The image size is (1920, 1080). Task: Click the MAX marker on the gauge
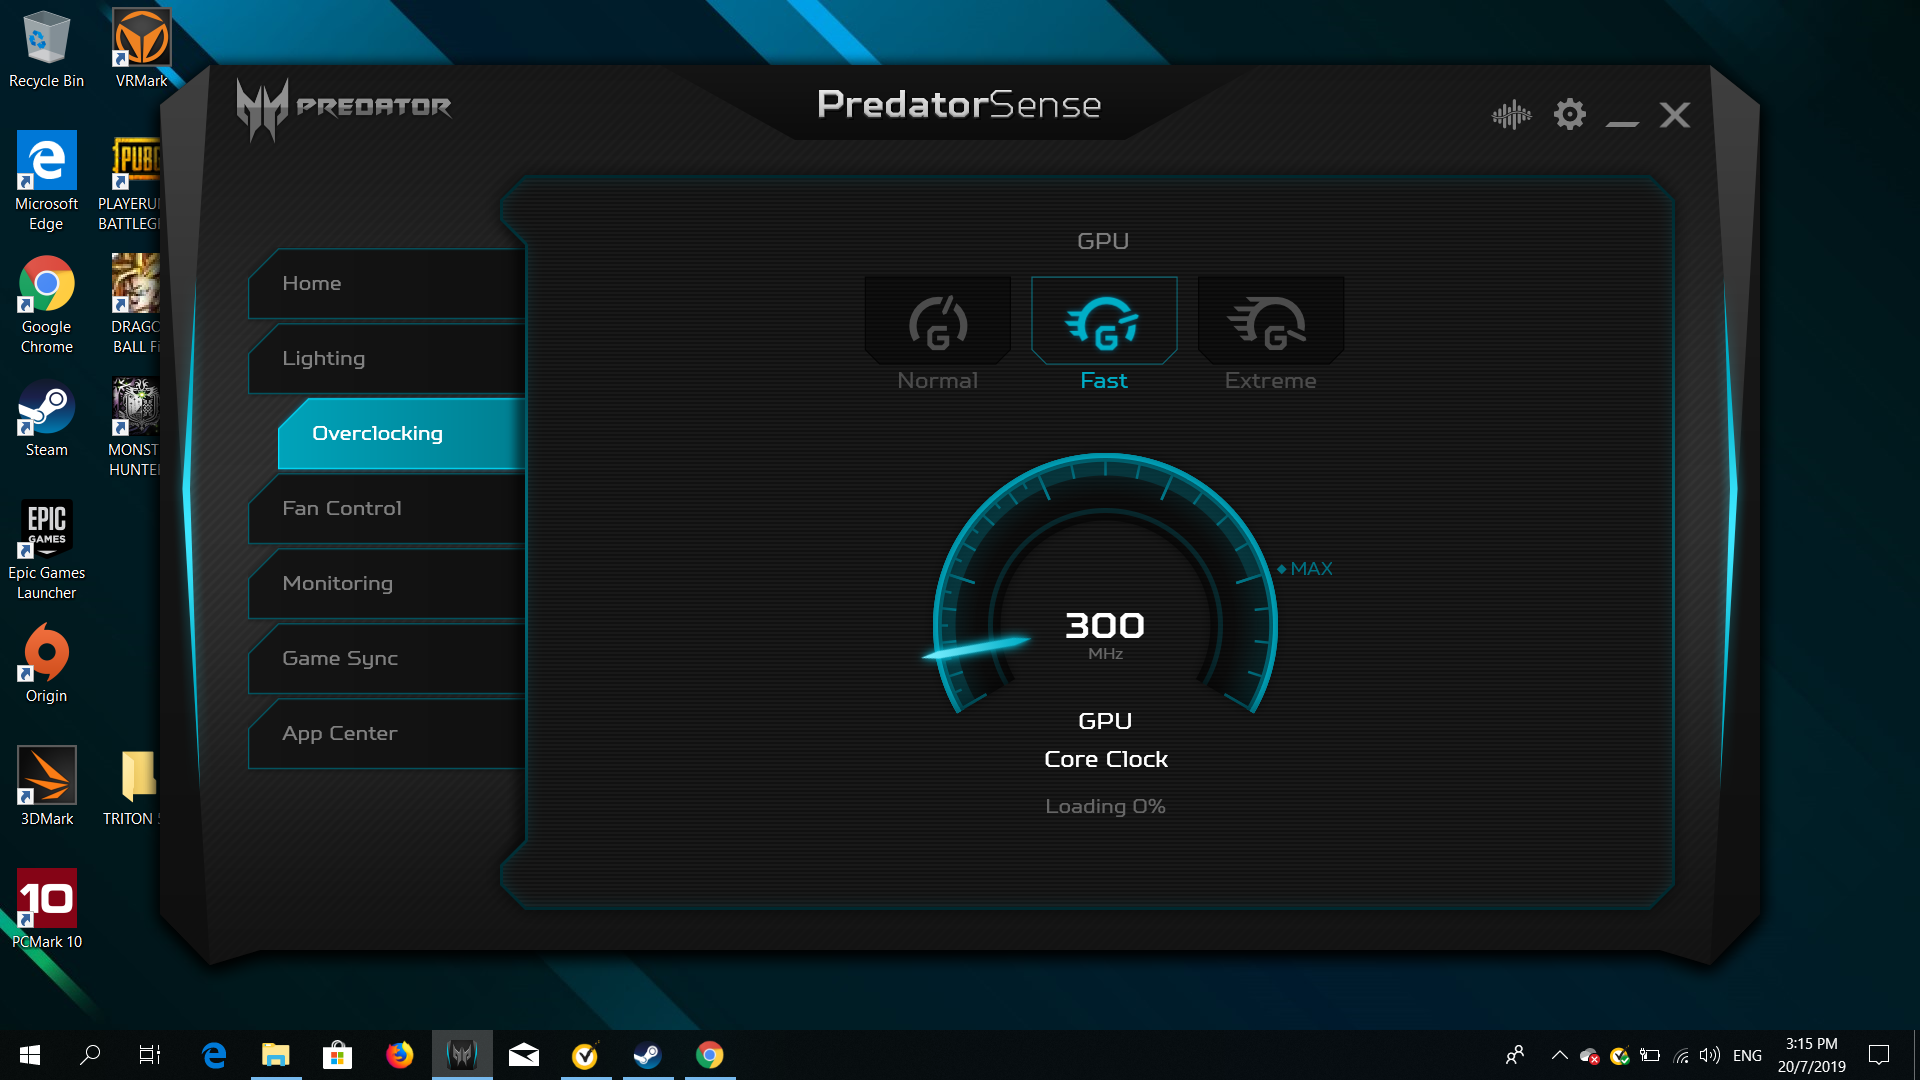point(1305,568)
